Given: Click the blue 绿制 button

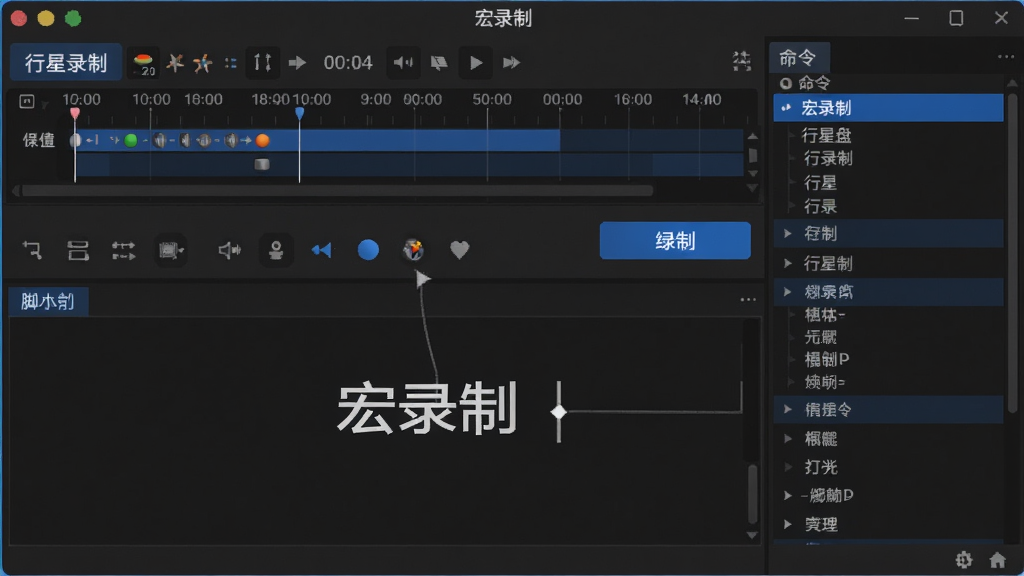Looking at the screenshot, I should 675,240.
